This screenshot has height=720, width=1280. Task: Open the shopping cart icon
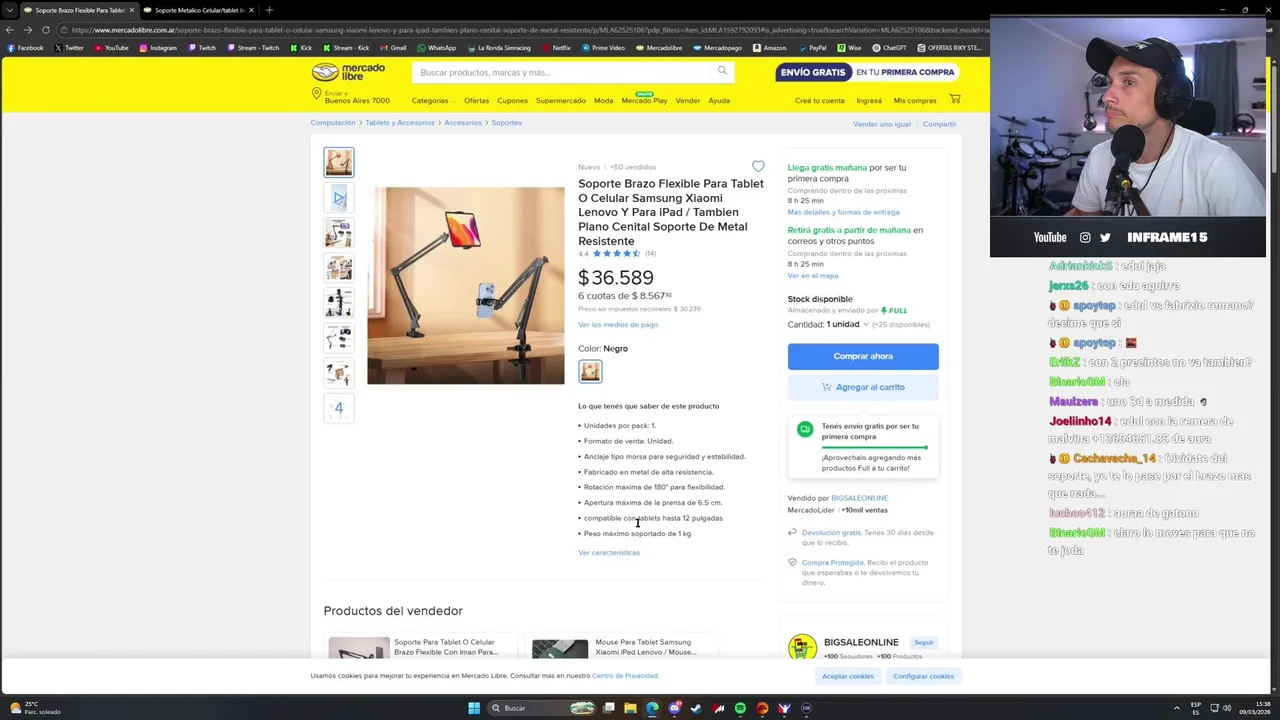pyautogui.click(x=955, y=99)
